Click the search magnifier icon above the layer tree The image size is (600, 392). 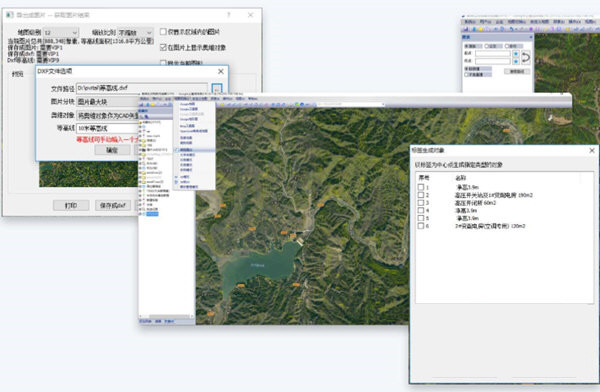pyautogui.click(x=146, y=116)
